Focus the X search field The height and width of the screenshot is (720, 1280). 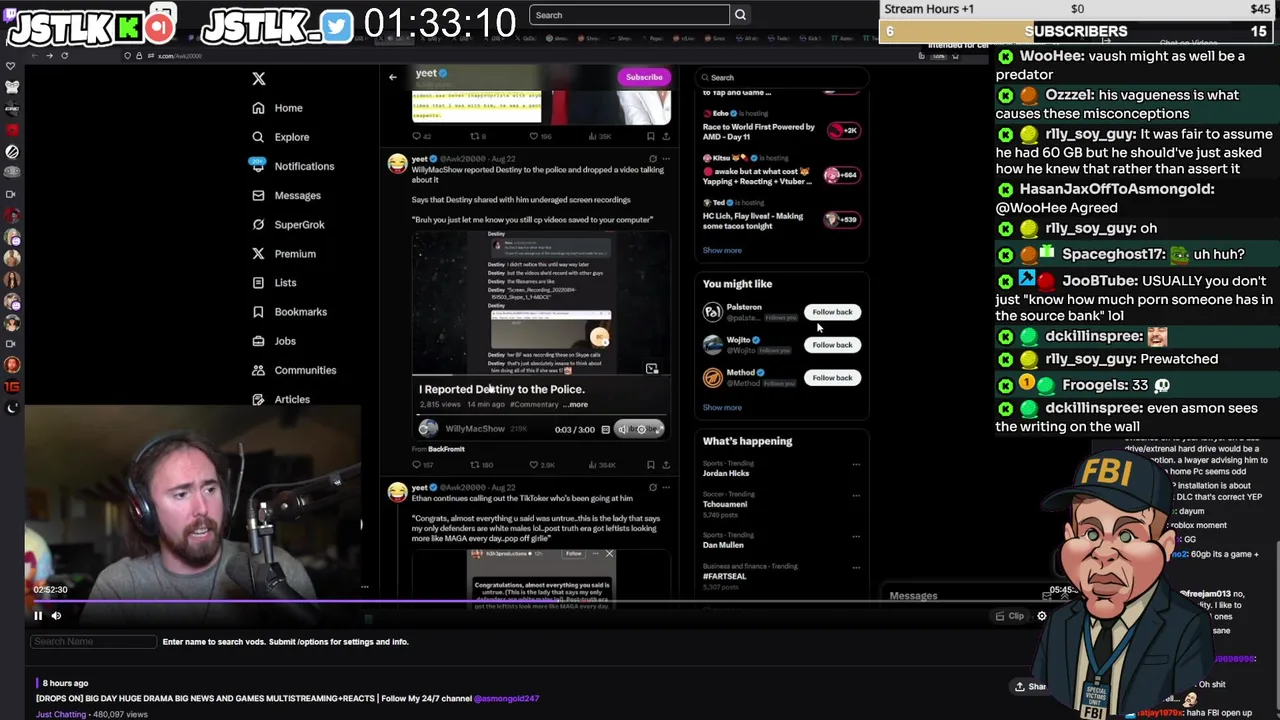[x=780, y=77]
